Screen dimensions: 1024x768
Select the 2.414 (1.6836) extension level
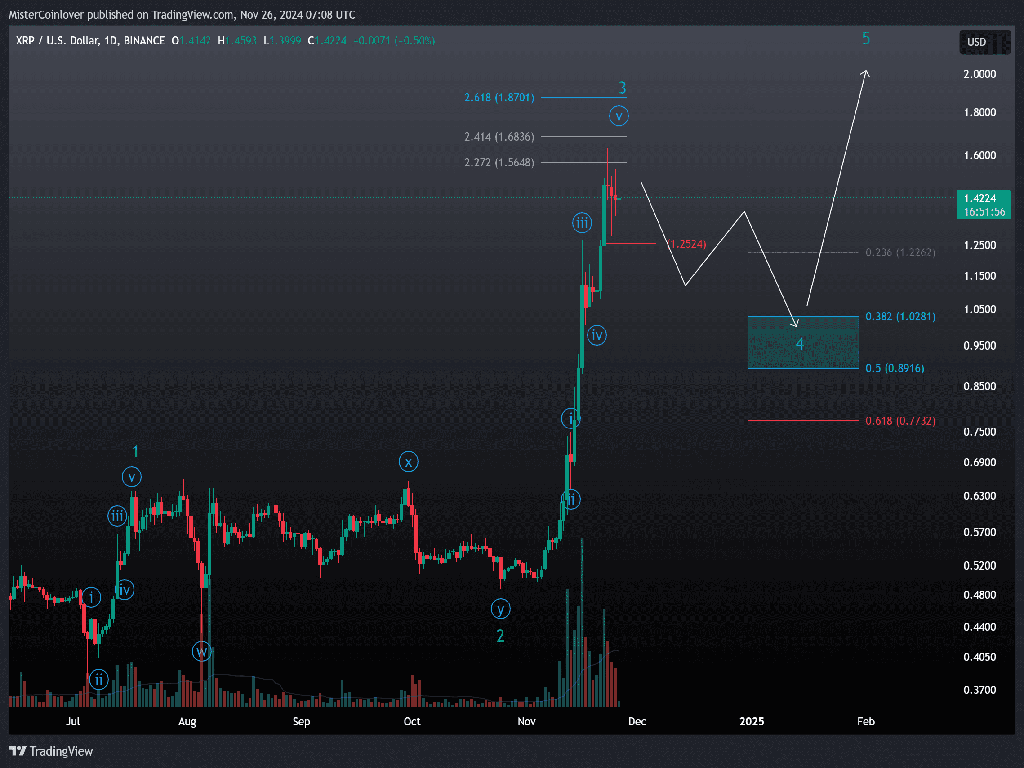coord(499,136)
